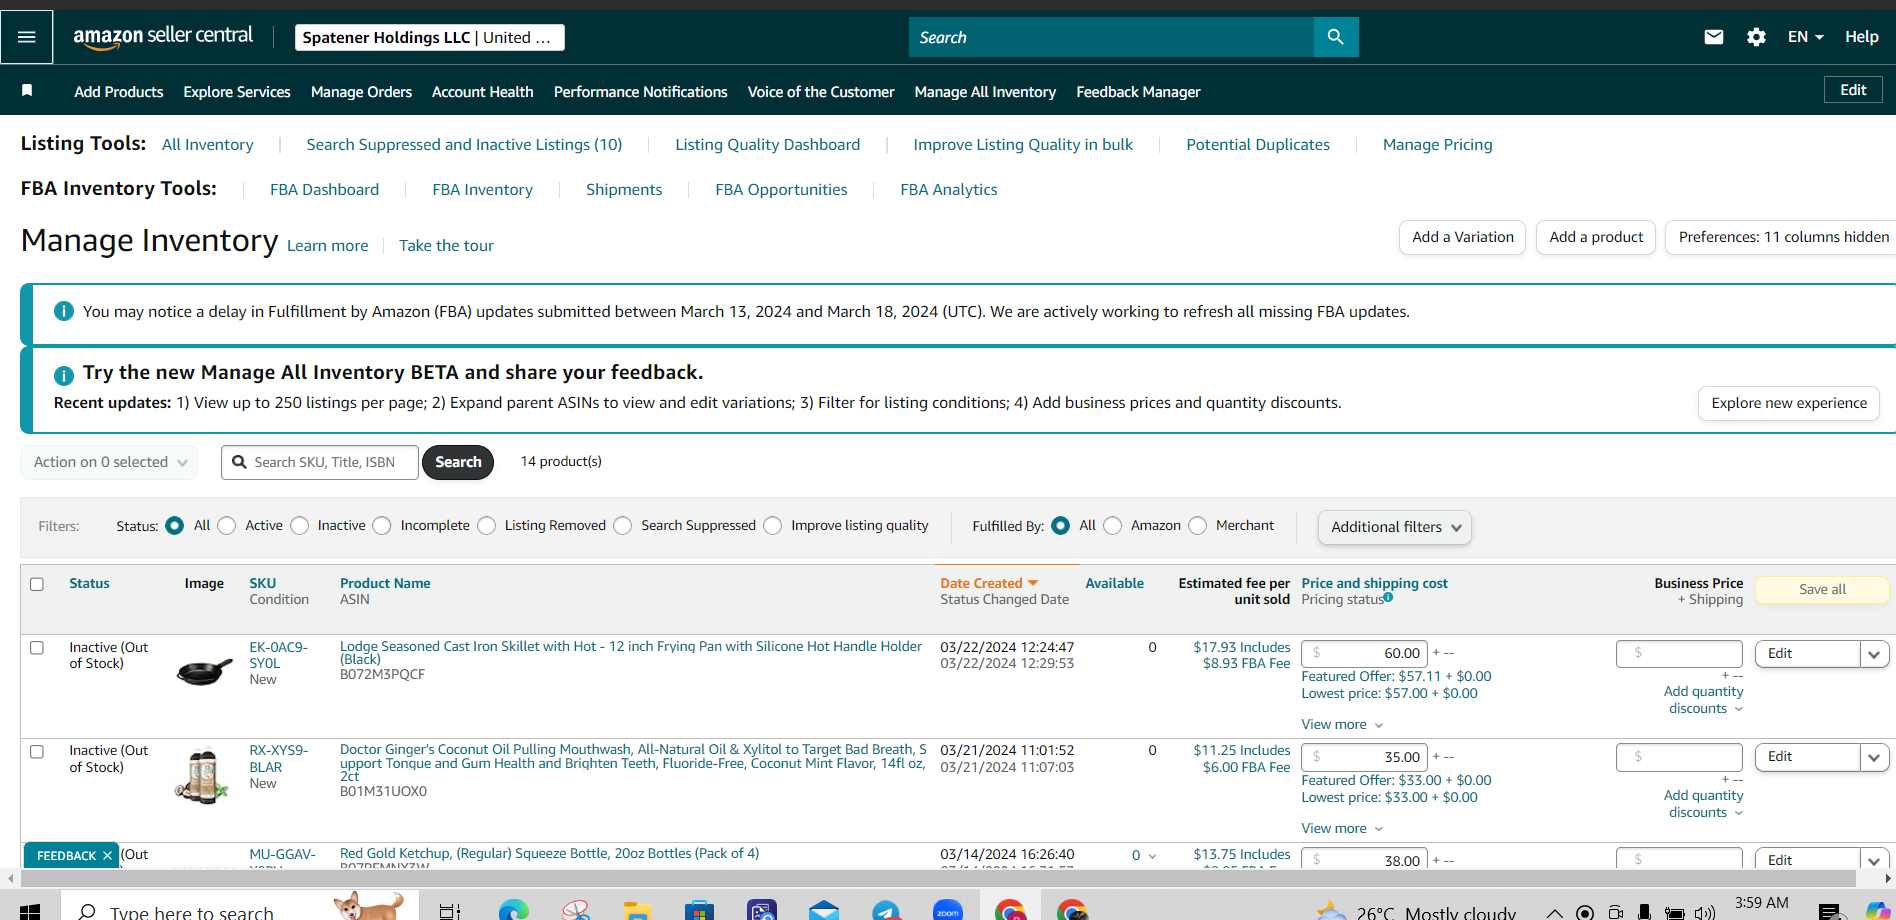1896x920 pixels.
Task: Select the Inactive status radio button
Action: (x=300, y=526)
